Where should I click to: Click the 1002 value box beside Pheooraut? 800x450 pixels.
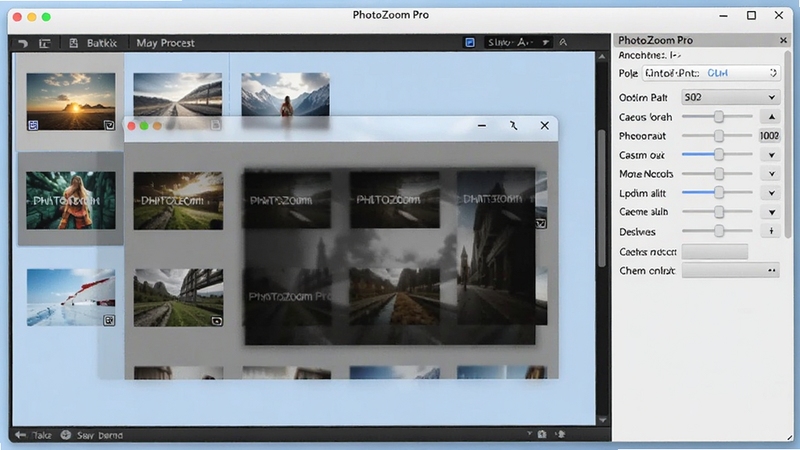click(769, 136)
